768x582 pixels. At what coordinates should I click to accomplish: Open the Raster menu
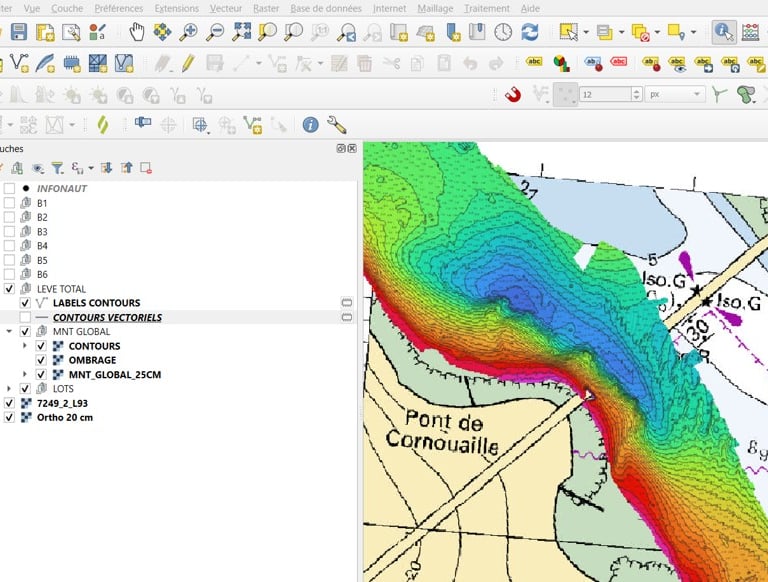pos(266,8)
